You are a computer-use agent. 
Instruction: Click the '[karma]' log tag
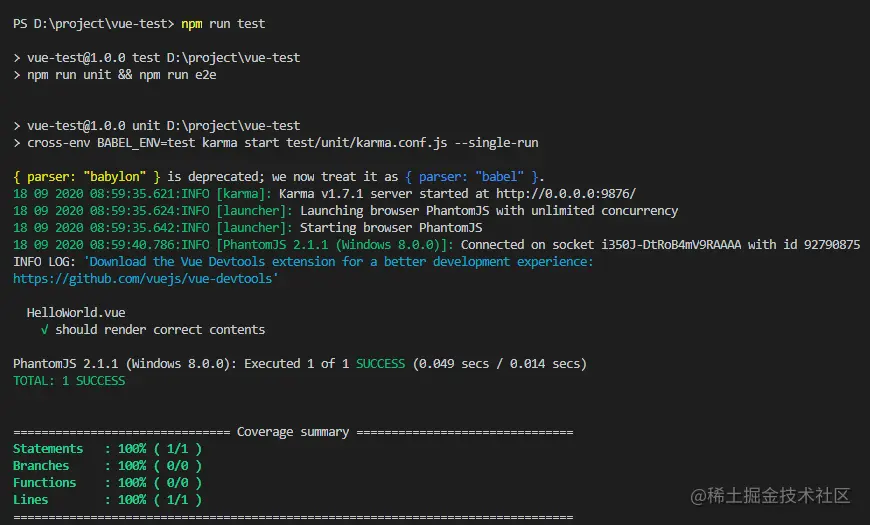pyautogui.click(x=244, y=194)
